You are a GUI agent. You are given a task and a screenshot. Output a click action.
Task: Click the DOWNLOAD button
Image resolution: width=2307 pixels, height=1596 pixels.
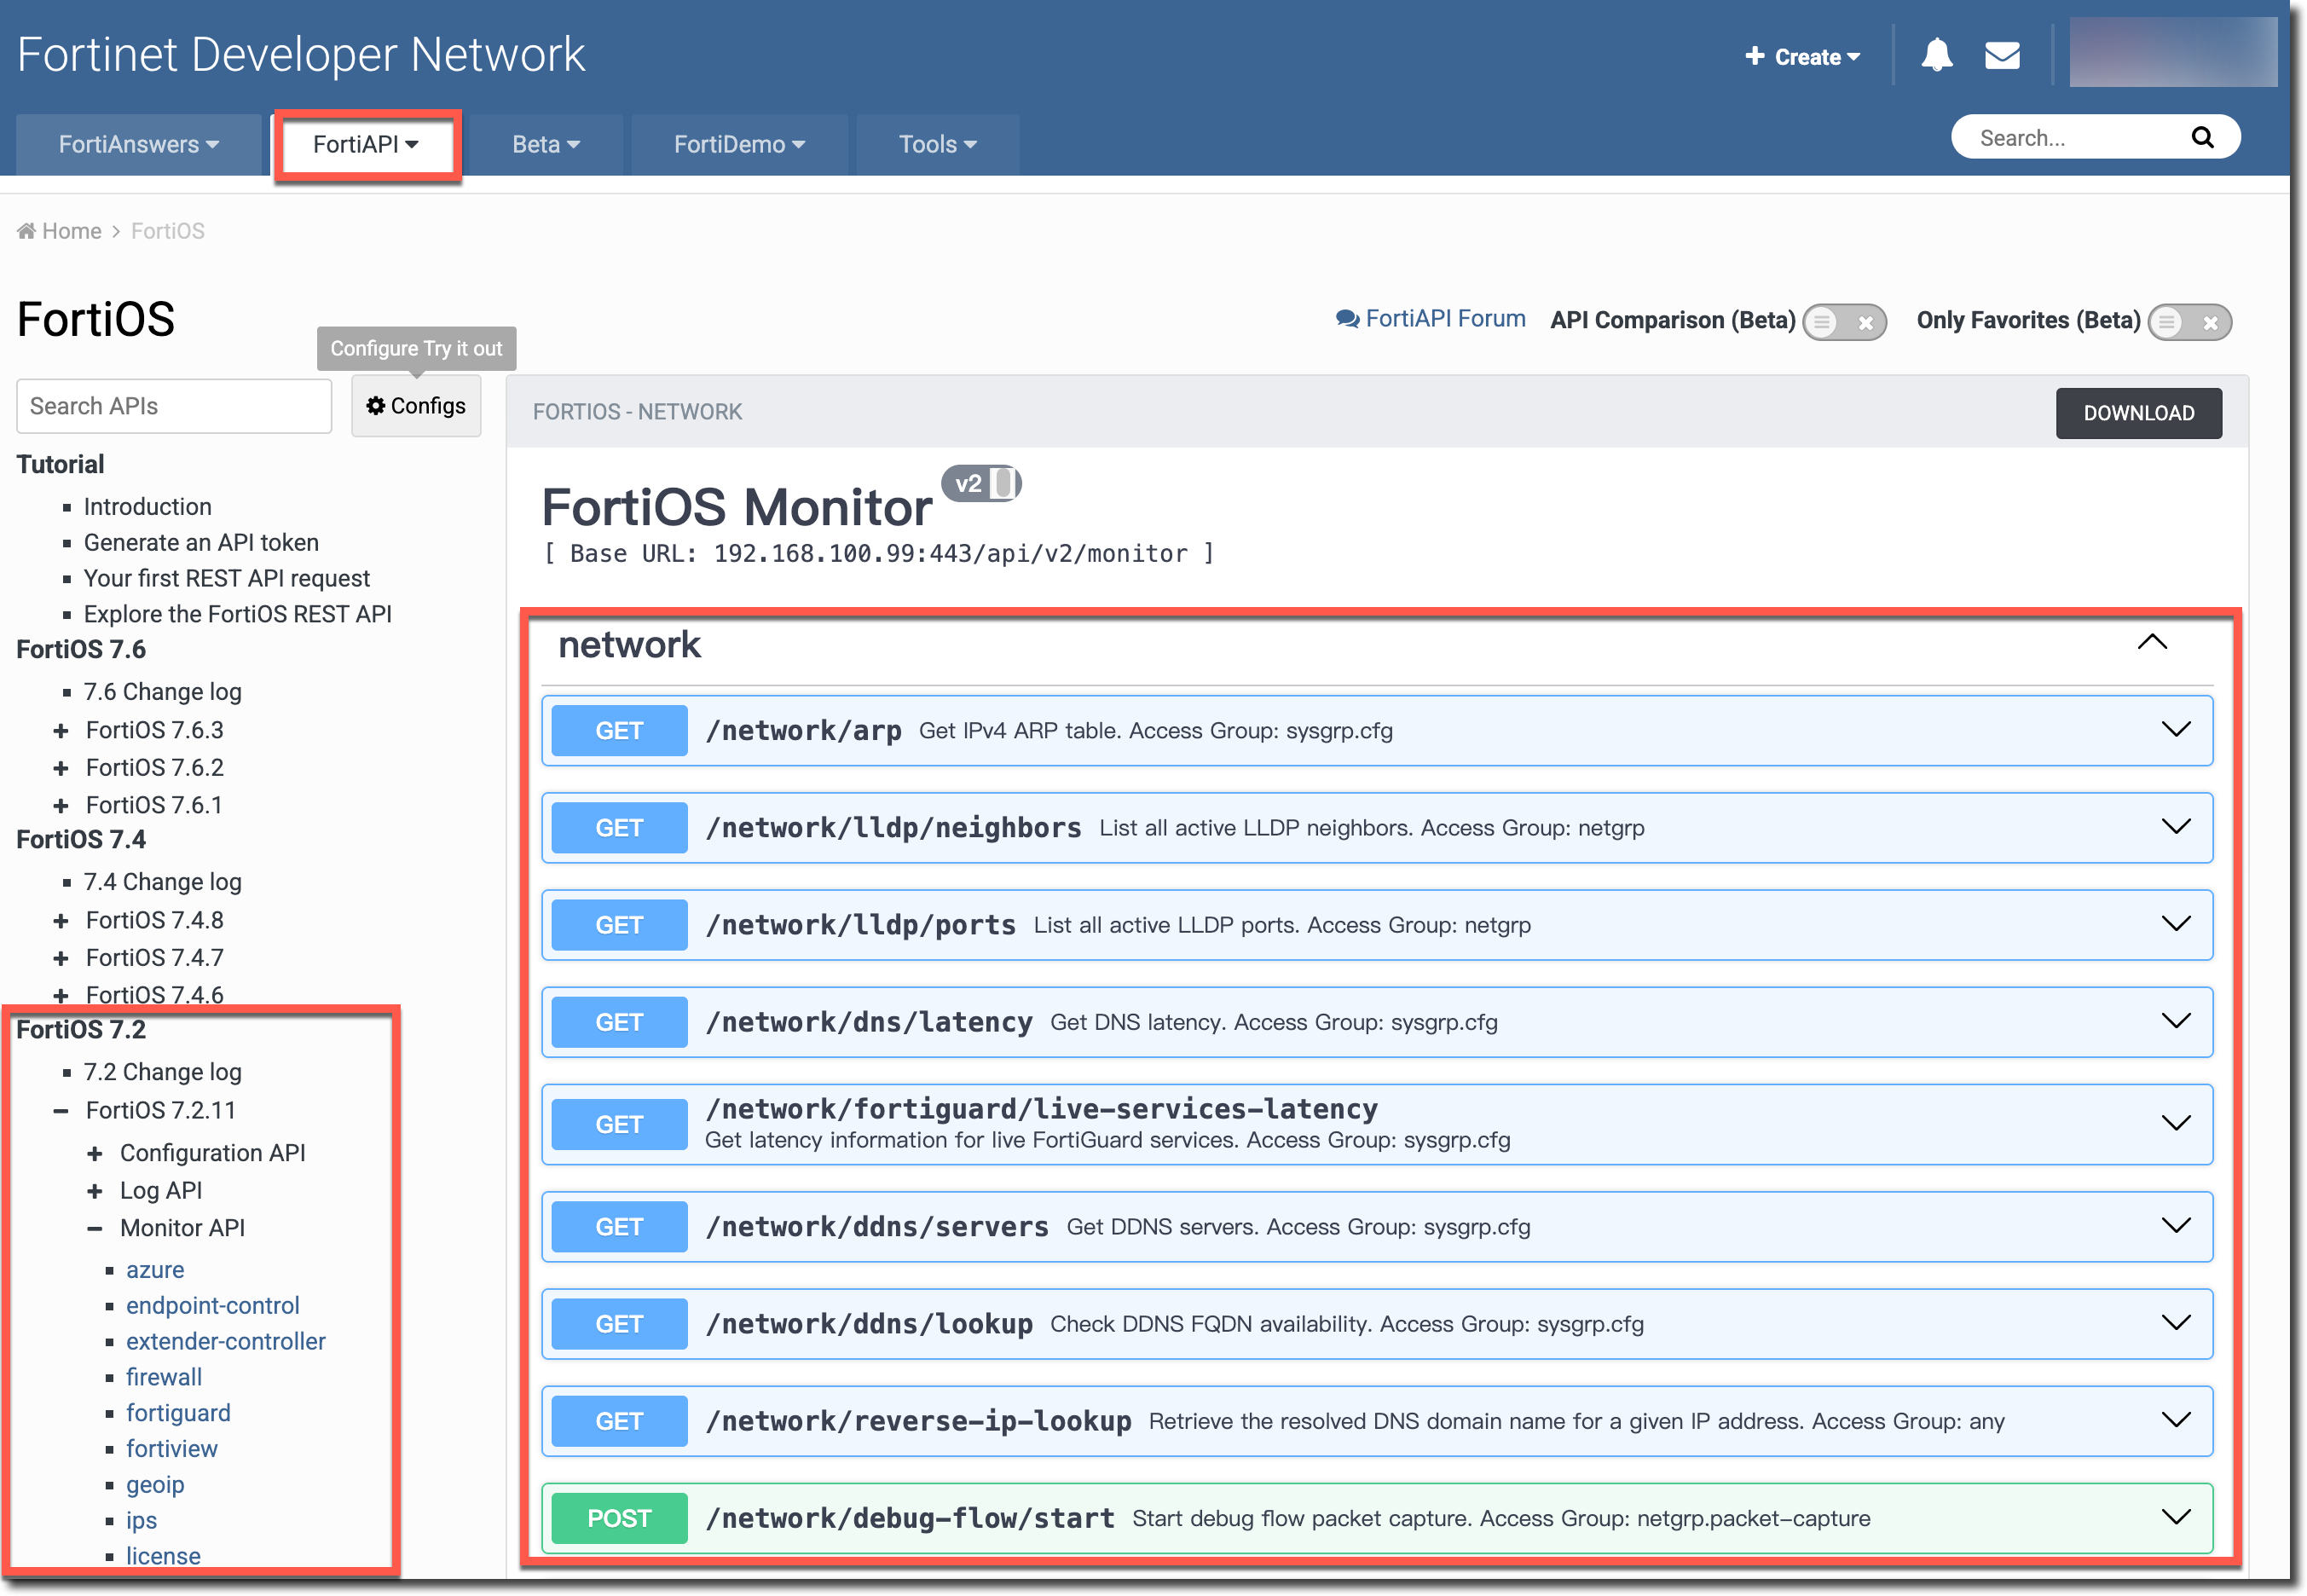tap(2138, 413)
